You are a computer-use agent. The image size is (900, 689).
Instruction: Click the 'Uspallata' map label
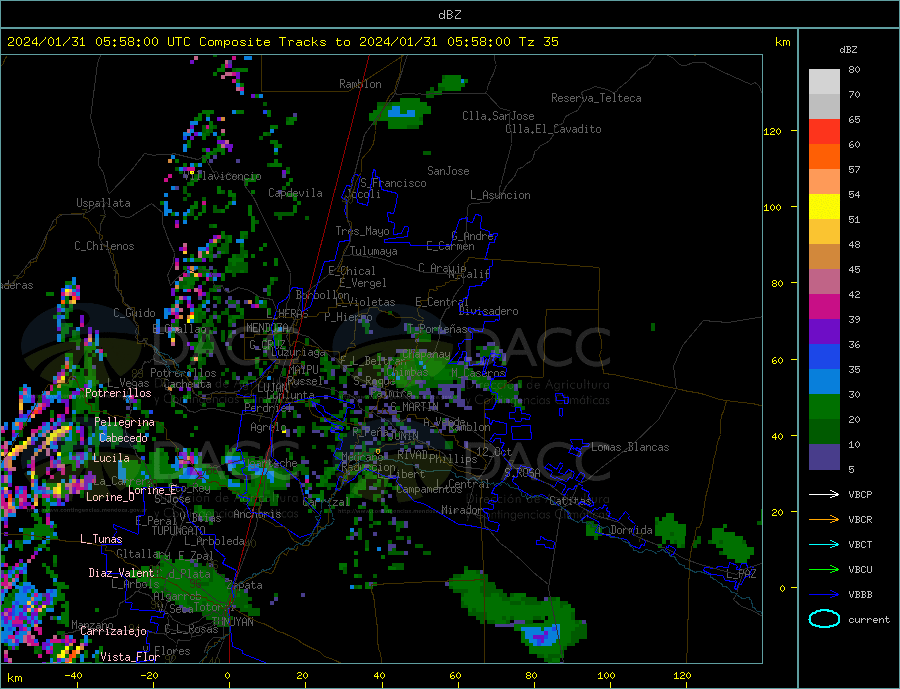[103, 203]
